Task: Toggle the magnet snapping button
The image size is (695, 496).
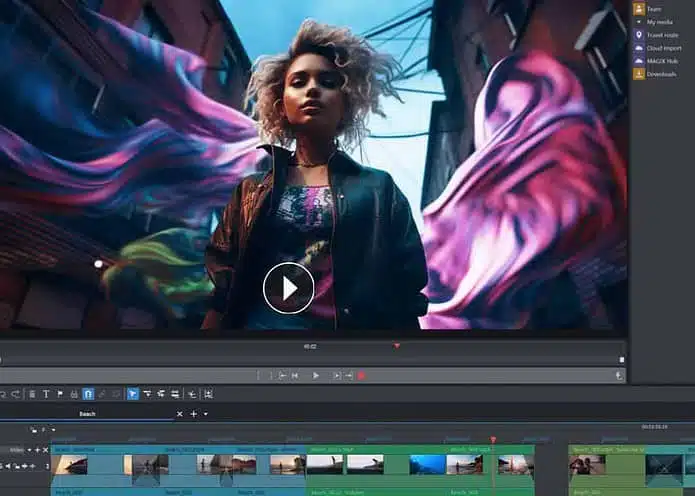Action: (88, 394)
